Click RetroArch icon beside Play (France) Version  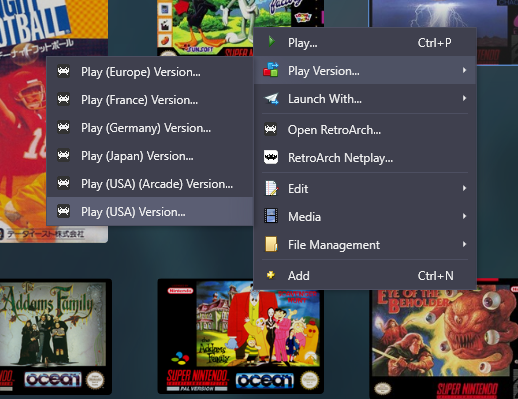pos(63,99)
